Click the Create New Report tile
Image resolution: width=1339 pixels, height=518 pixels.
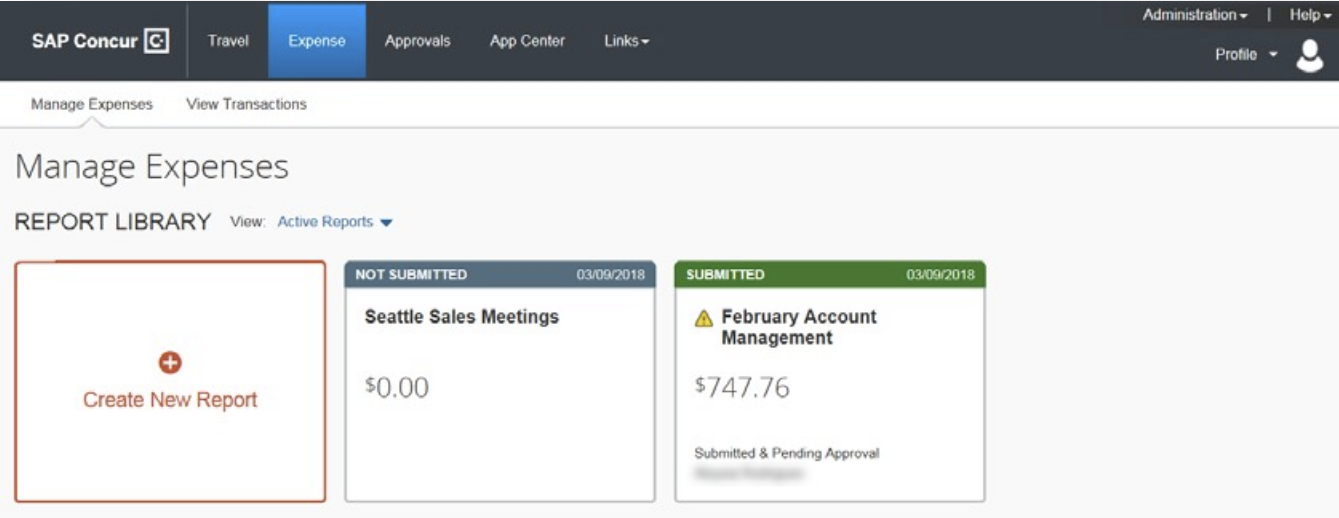click(x=170, y=381)
